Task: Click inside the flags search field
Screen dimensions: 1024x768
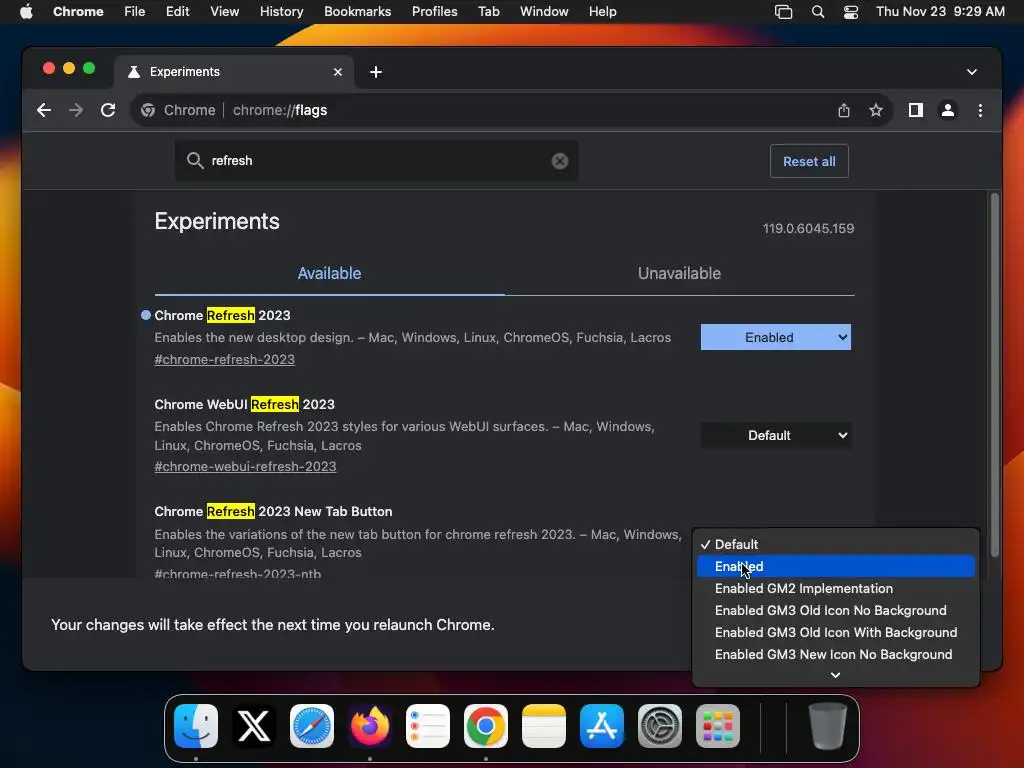Action: tap(376, 161)
